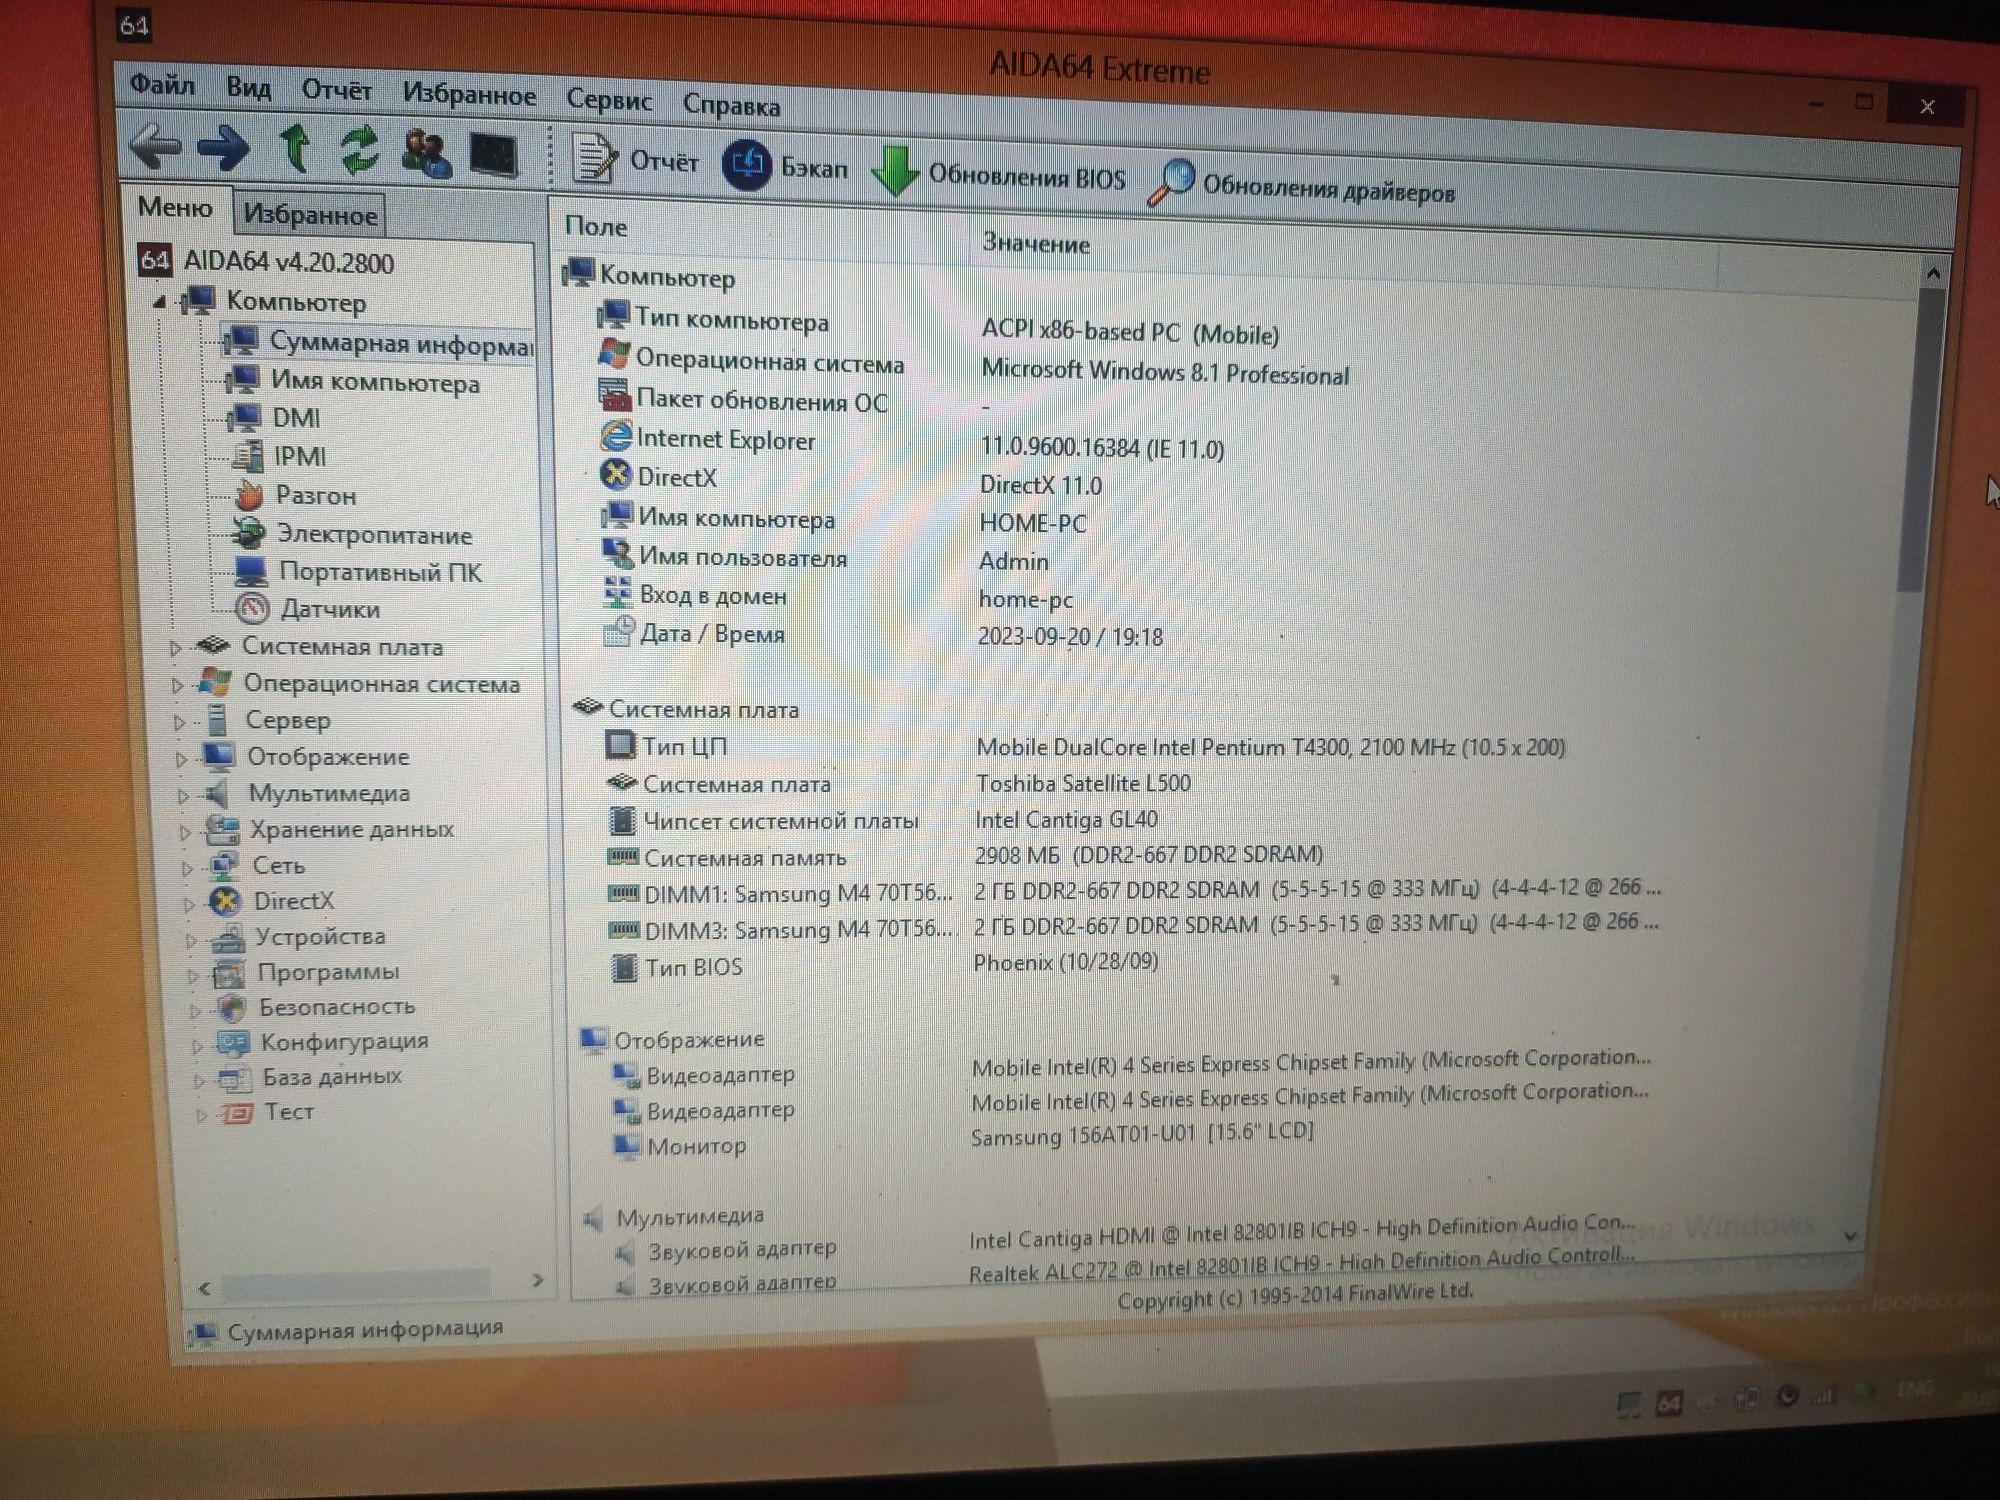
Task: Click the Toshiba Satellite L500 value
Action: pos(1083,783)
